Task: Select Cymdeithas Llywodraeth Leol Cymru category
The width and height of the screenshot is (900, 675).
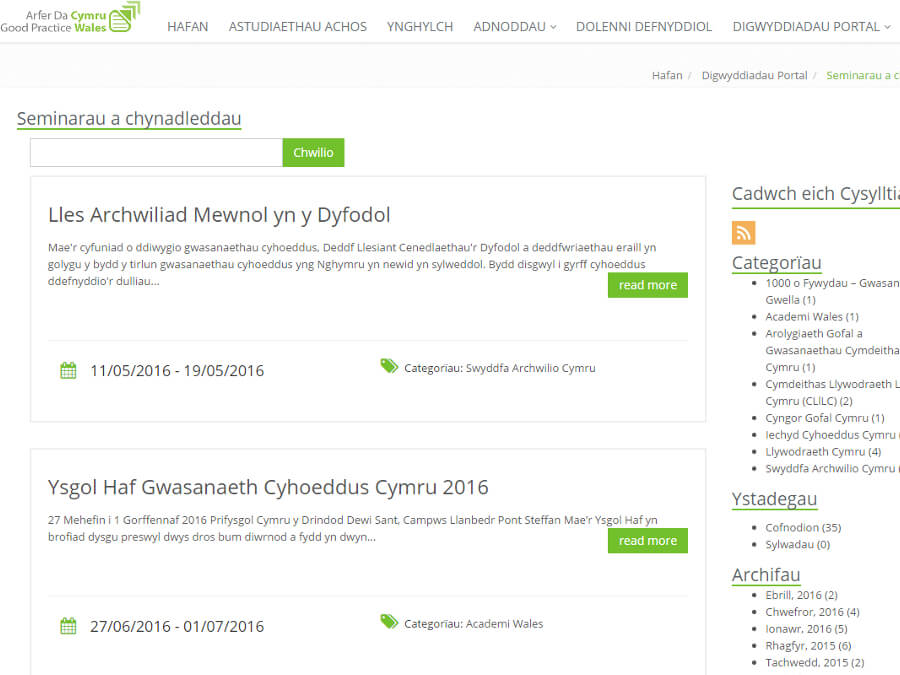Action: pyautogui.click(x=832, y=393)
